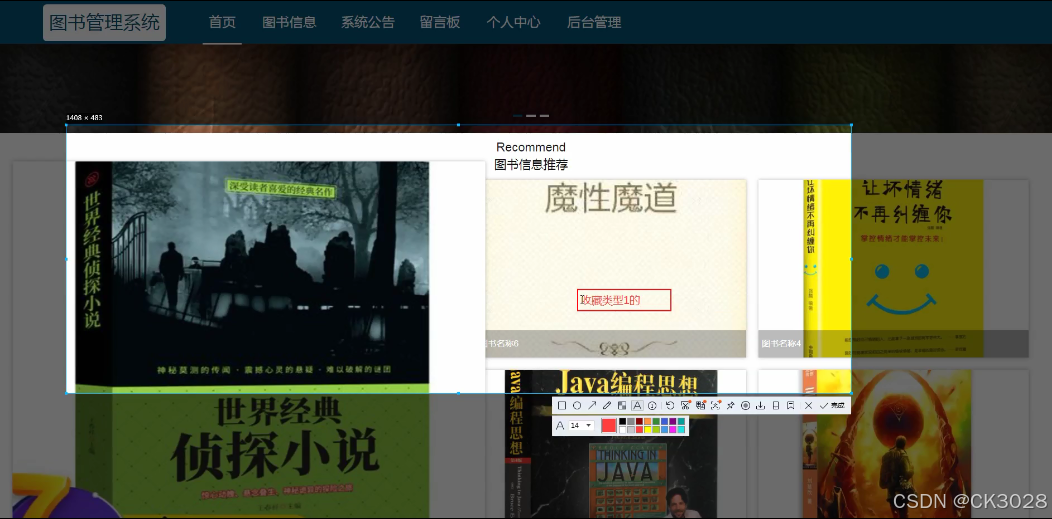Pick the yellow color swatch
The width and height of the screenshot is (1052, 519).
pyautogui.click(x=647, y=430)
